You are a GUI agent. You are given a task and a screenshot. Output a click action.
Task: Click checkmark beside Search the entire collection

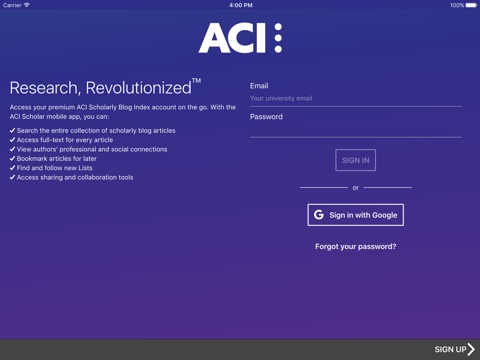(x=12, y=130)
